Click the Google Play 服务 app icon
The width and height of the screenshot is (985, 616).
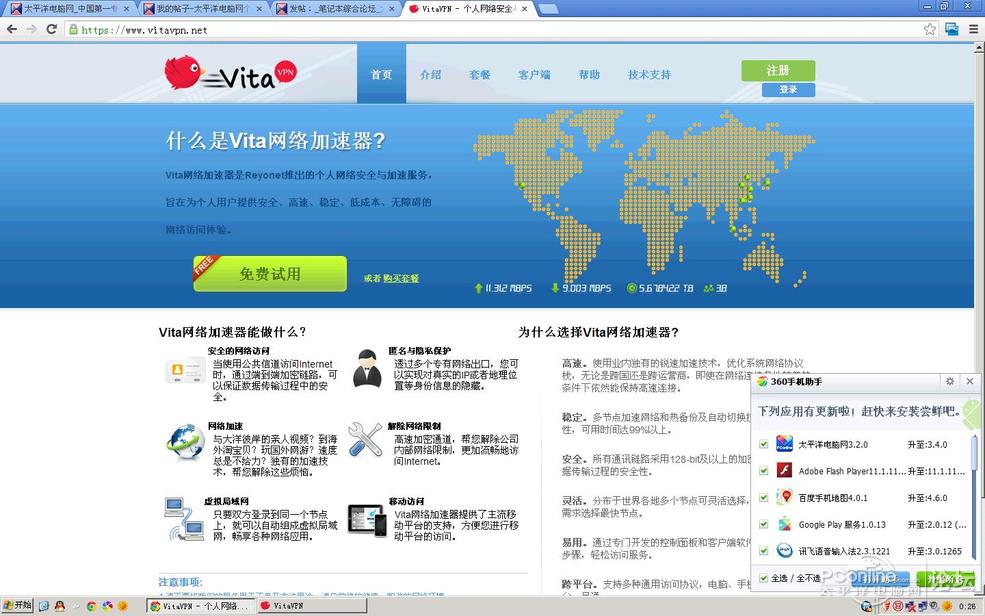(784, 524)
